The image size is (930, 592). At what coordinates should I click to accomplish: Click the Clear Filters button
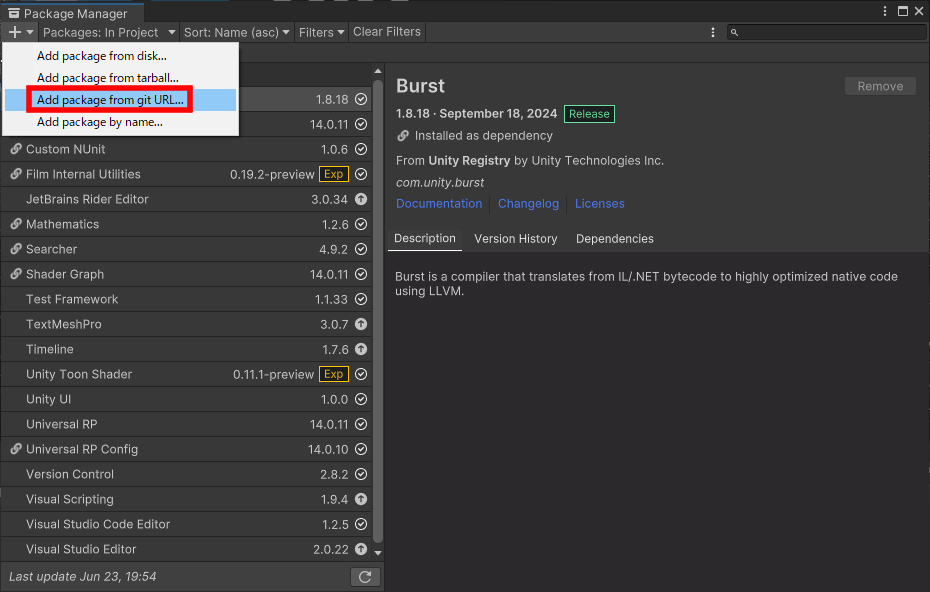pyautogui.click(x=387, y=32)
